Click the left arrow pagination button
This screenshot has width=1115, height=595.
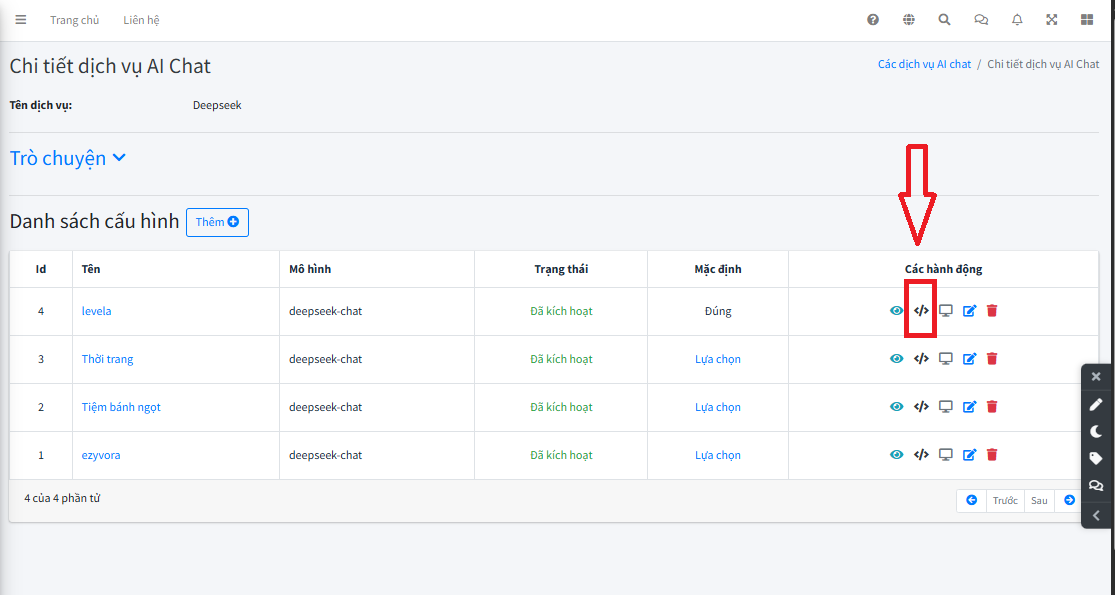click(x=971, y=500)
